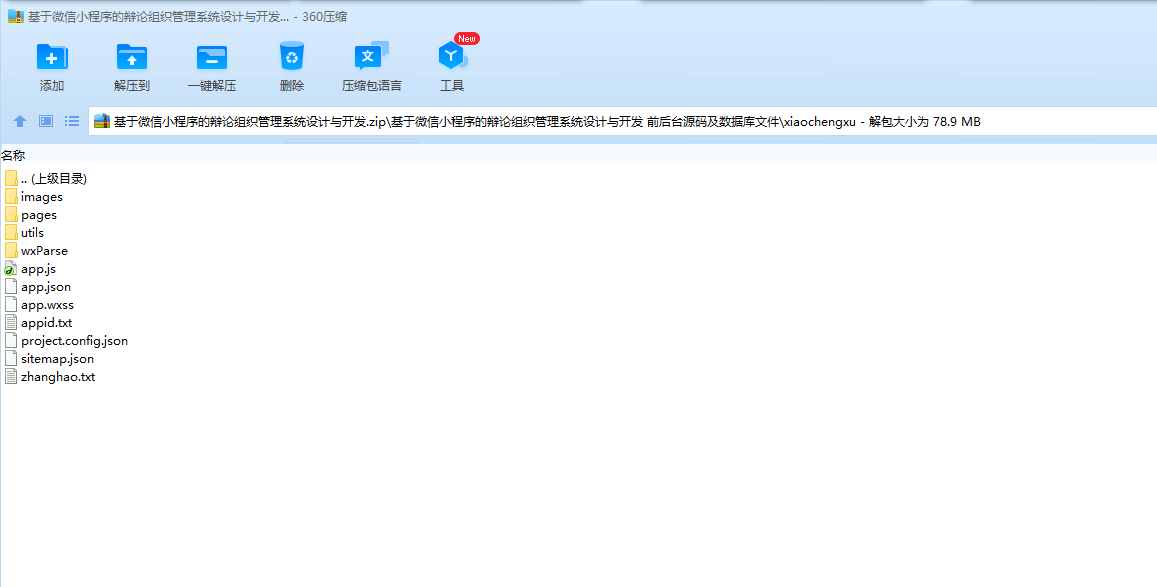Image resolution: width=1157 pixels, height=587 pixels.
Task: Switch to the list view icon
Action: [72, 121]
